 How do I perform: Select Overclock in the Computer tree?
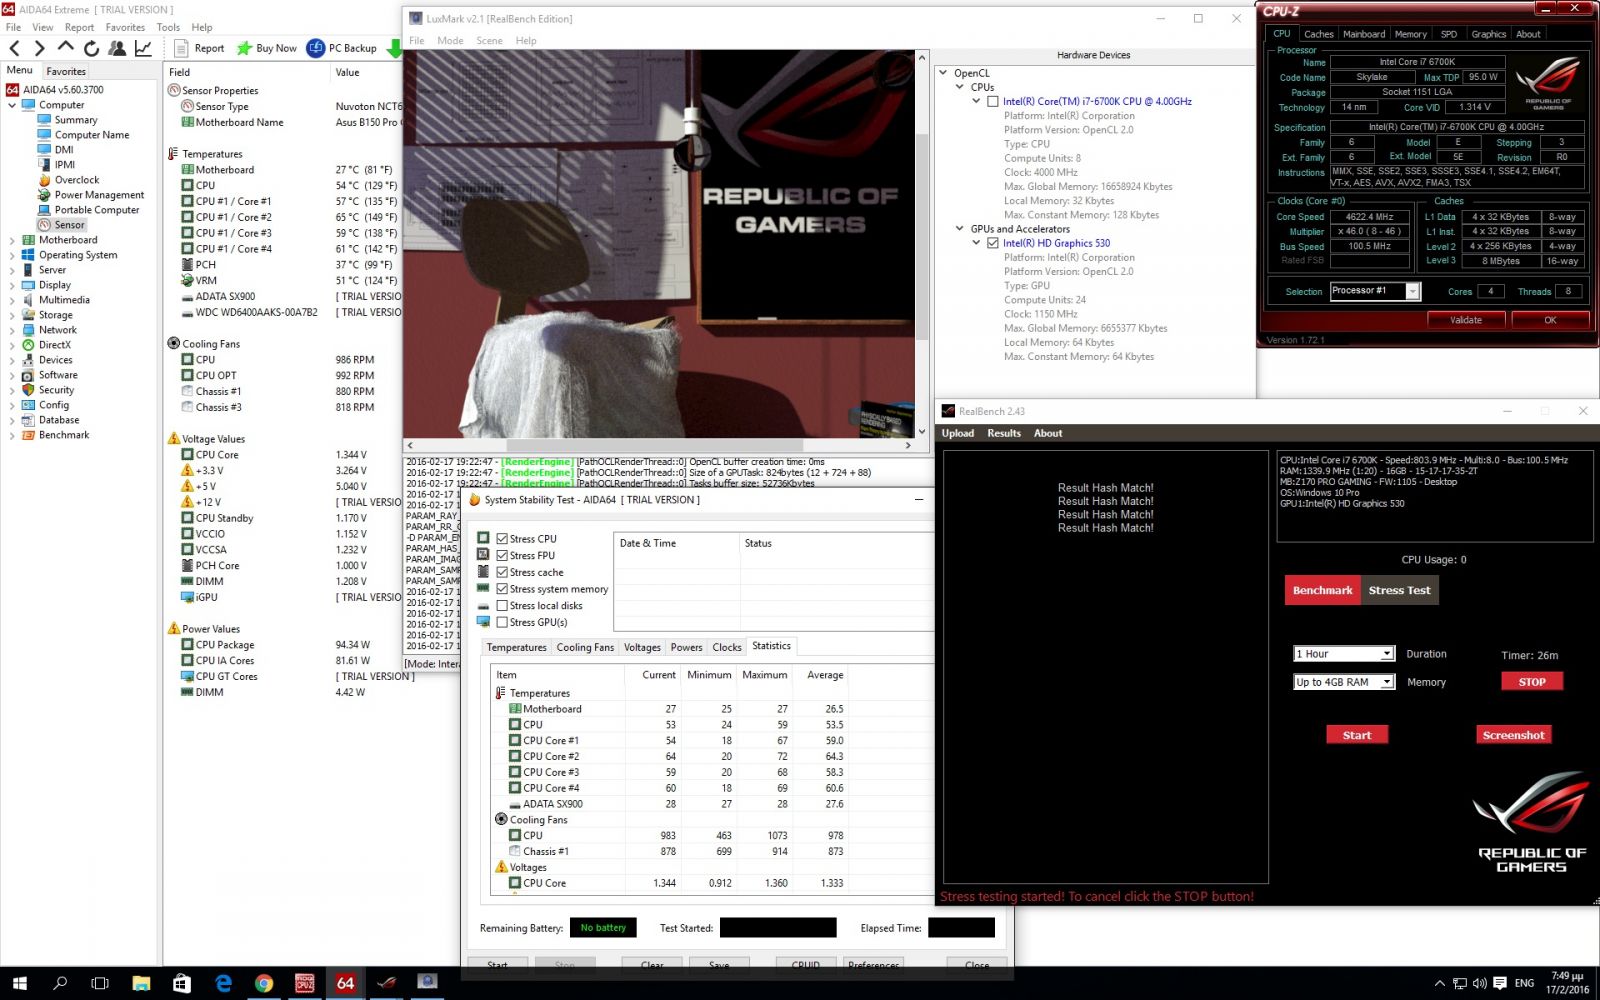(x=77, y=180)
